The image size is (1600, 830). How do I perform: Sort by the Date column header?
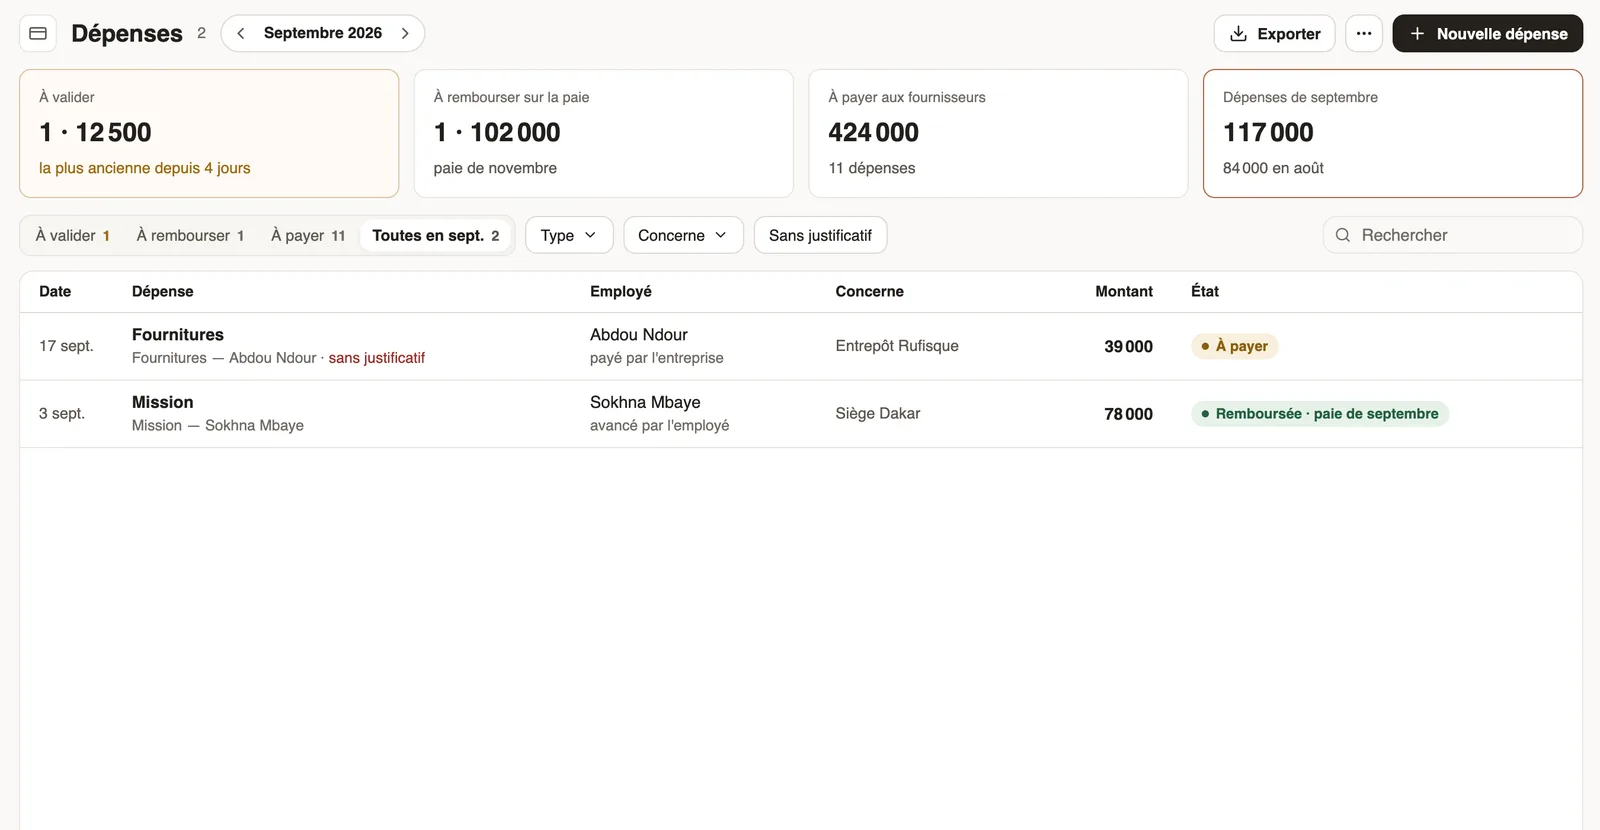(55, 291)
